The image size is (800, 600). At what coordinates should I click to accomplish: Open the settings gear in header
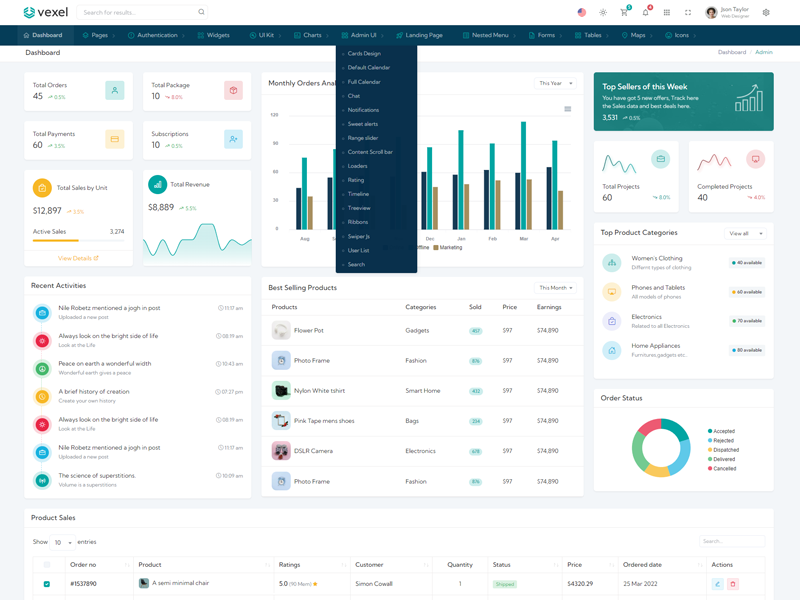click(766, 13)
